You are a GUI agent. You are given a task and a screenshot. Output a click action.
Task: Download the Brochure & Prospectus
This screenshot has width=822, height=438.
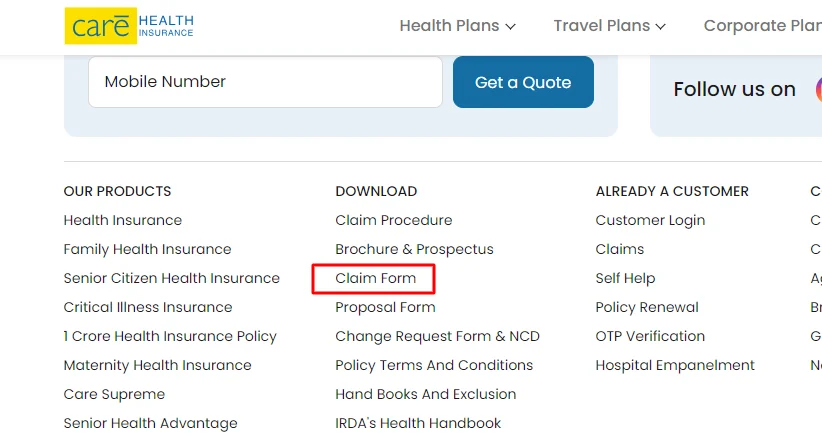click(x=414, y=249)
